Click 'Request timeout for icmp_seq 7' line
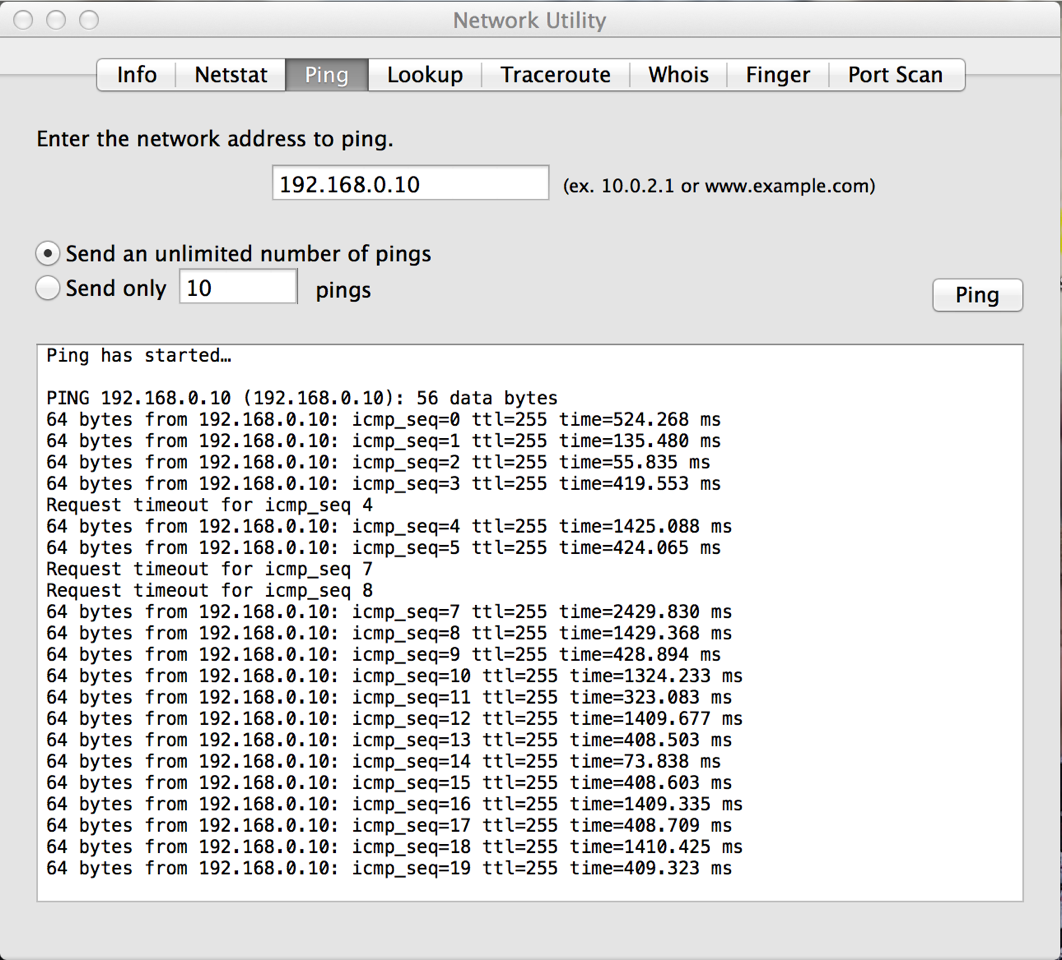The height and width of the screenshot is (960, 1062). [x=209, y=569]
